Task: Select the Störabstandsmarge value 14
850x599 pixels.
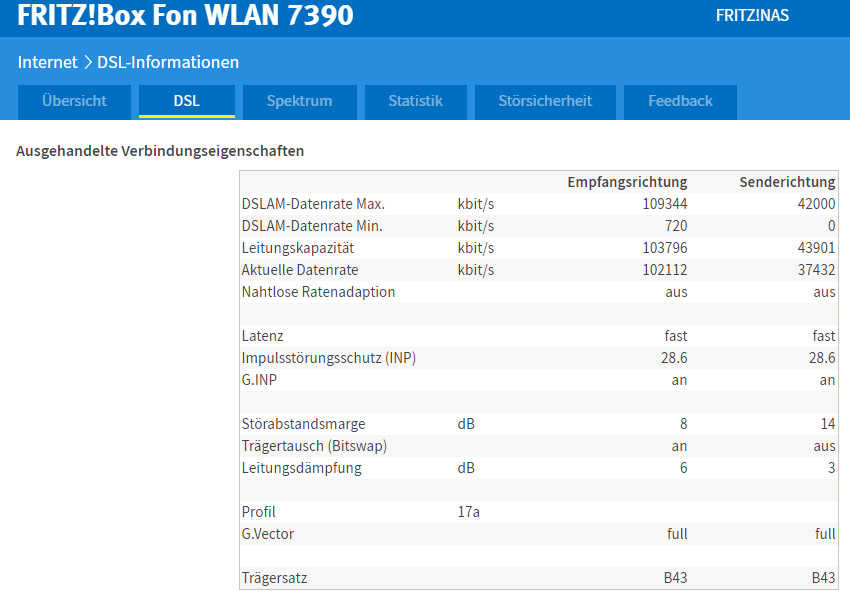Action: click(828, 424)
